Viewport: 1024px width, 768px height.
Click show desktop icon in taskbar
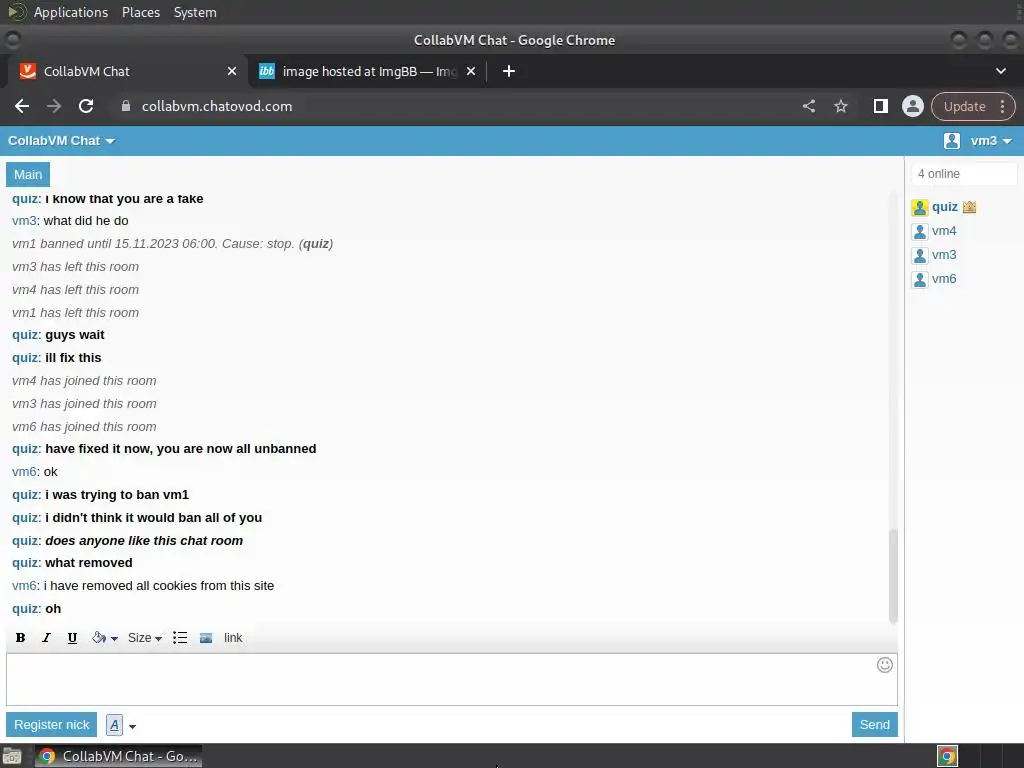coord(12,756)
